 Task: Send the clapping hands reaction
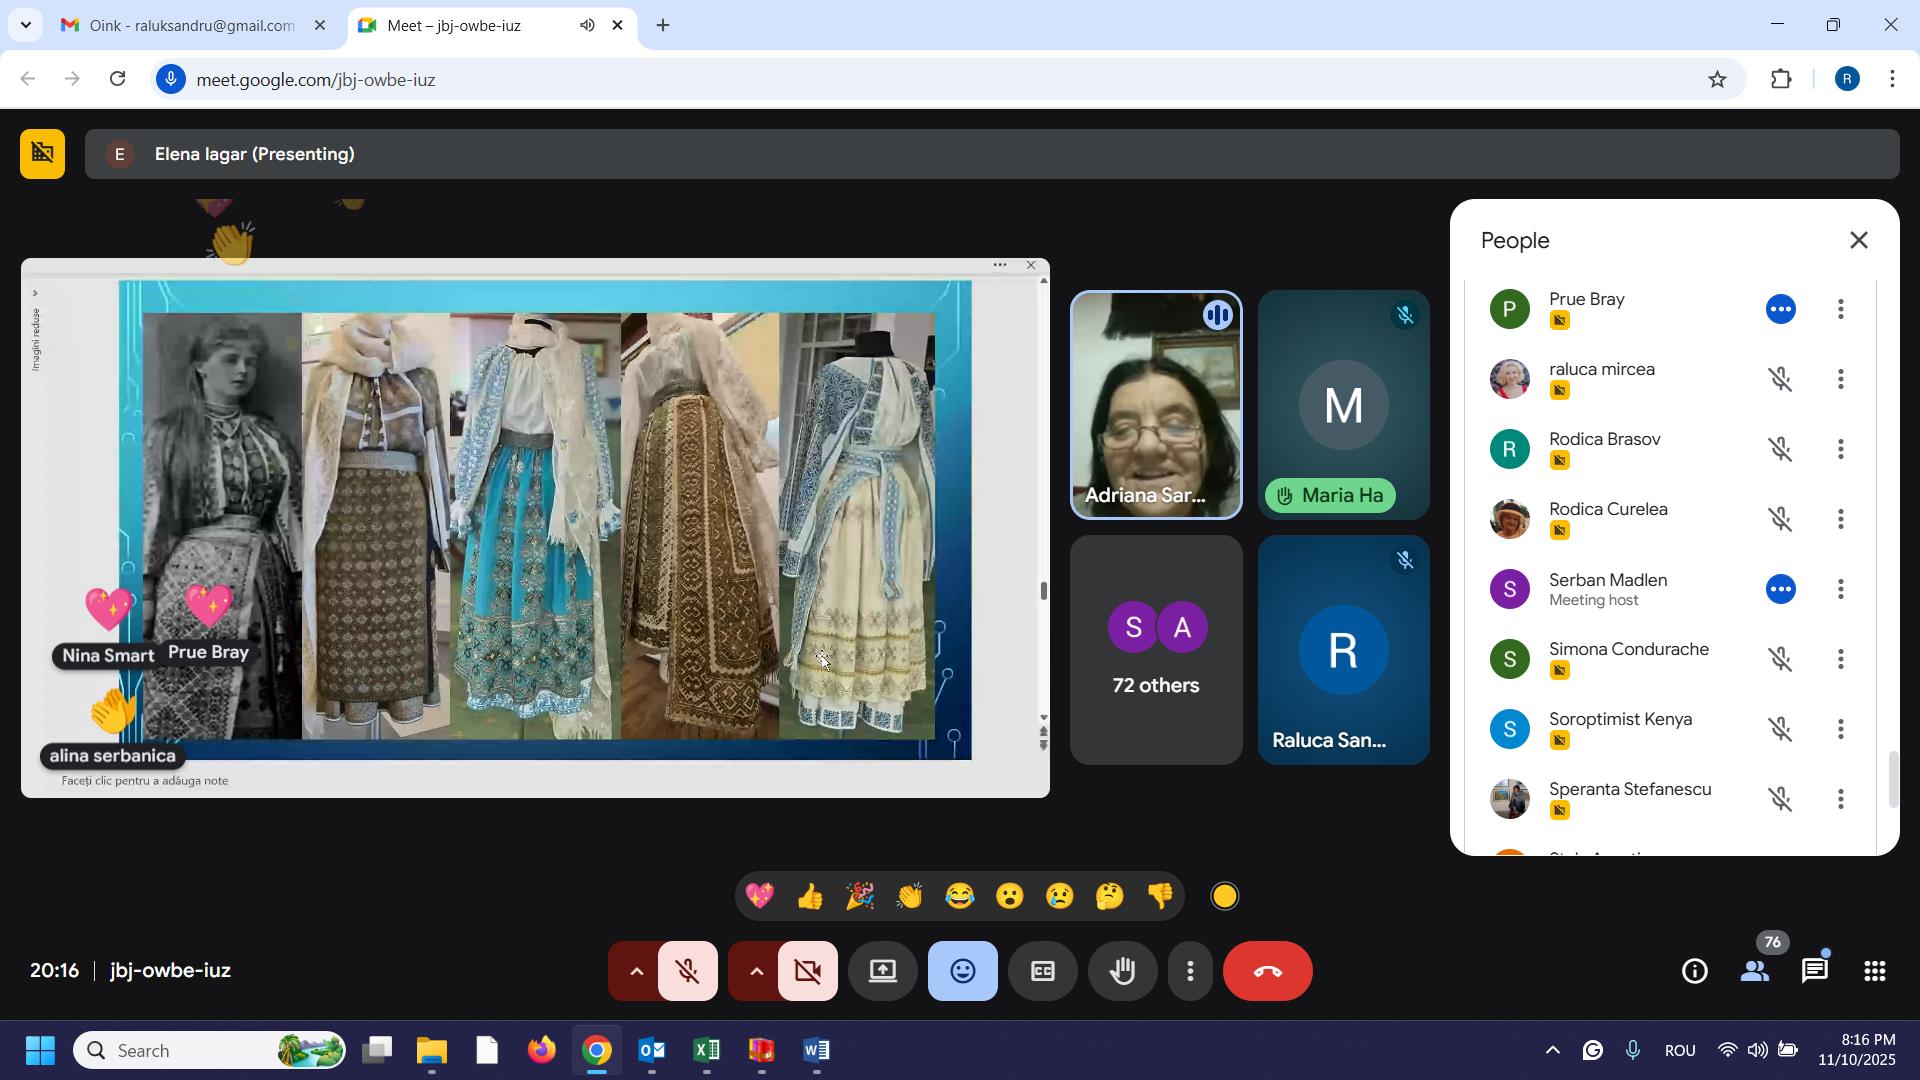(x=910, y=896)
